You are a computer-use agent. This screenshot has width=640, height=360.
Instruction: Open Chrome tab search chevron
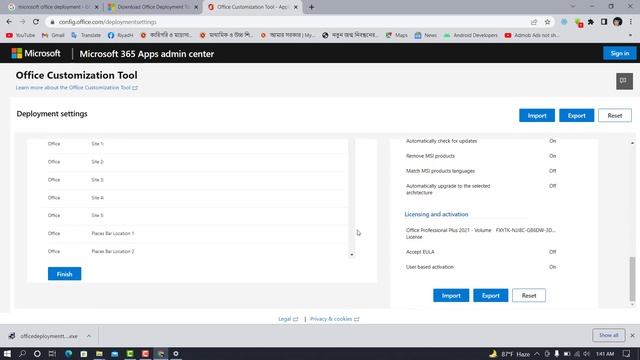[573, 7]
